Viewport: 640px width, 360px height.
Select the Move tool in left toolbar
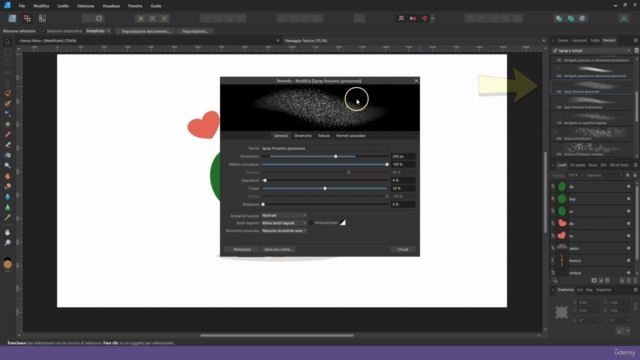[7, 42]
